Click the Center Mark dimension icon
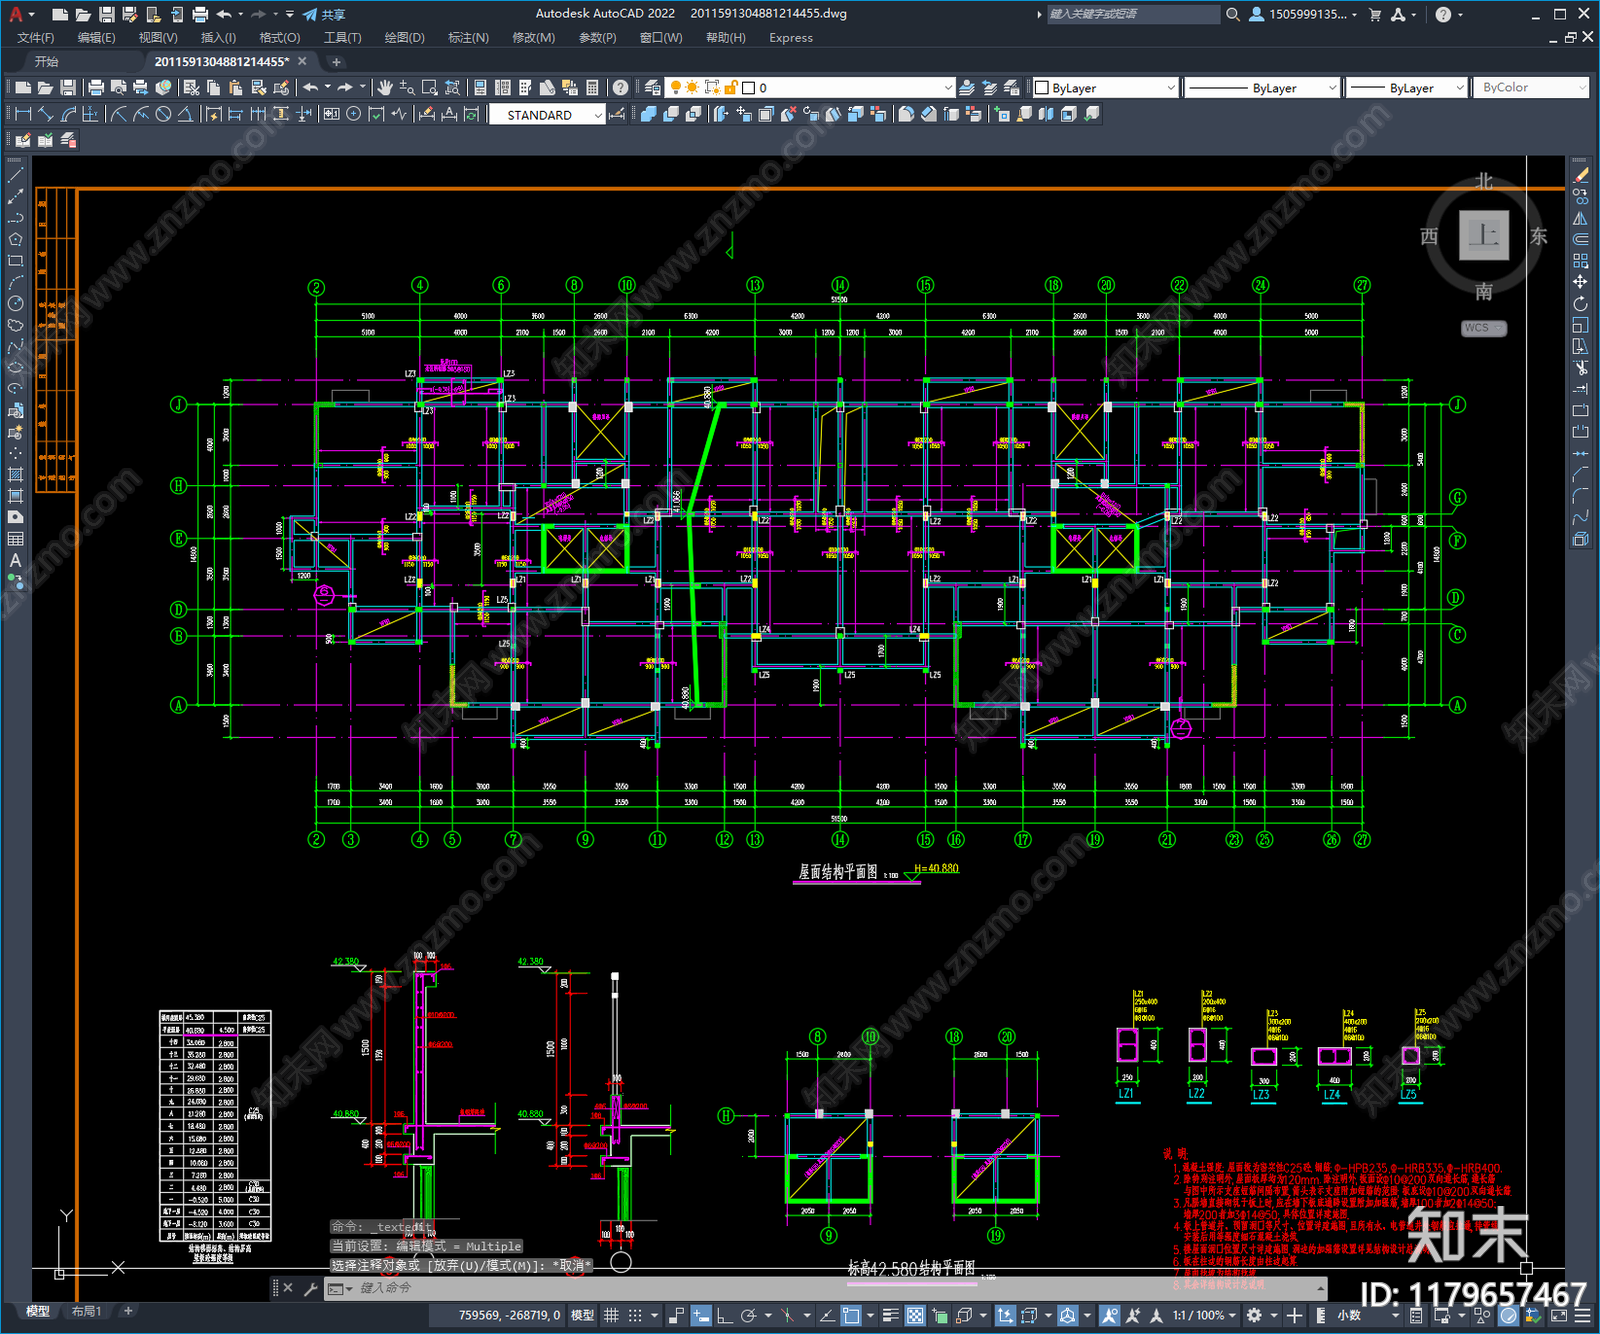The height and width of the screenshot is (1334, 1600). [354, 114]
